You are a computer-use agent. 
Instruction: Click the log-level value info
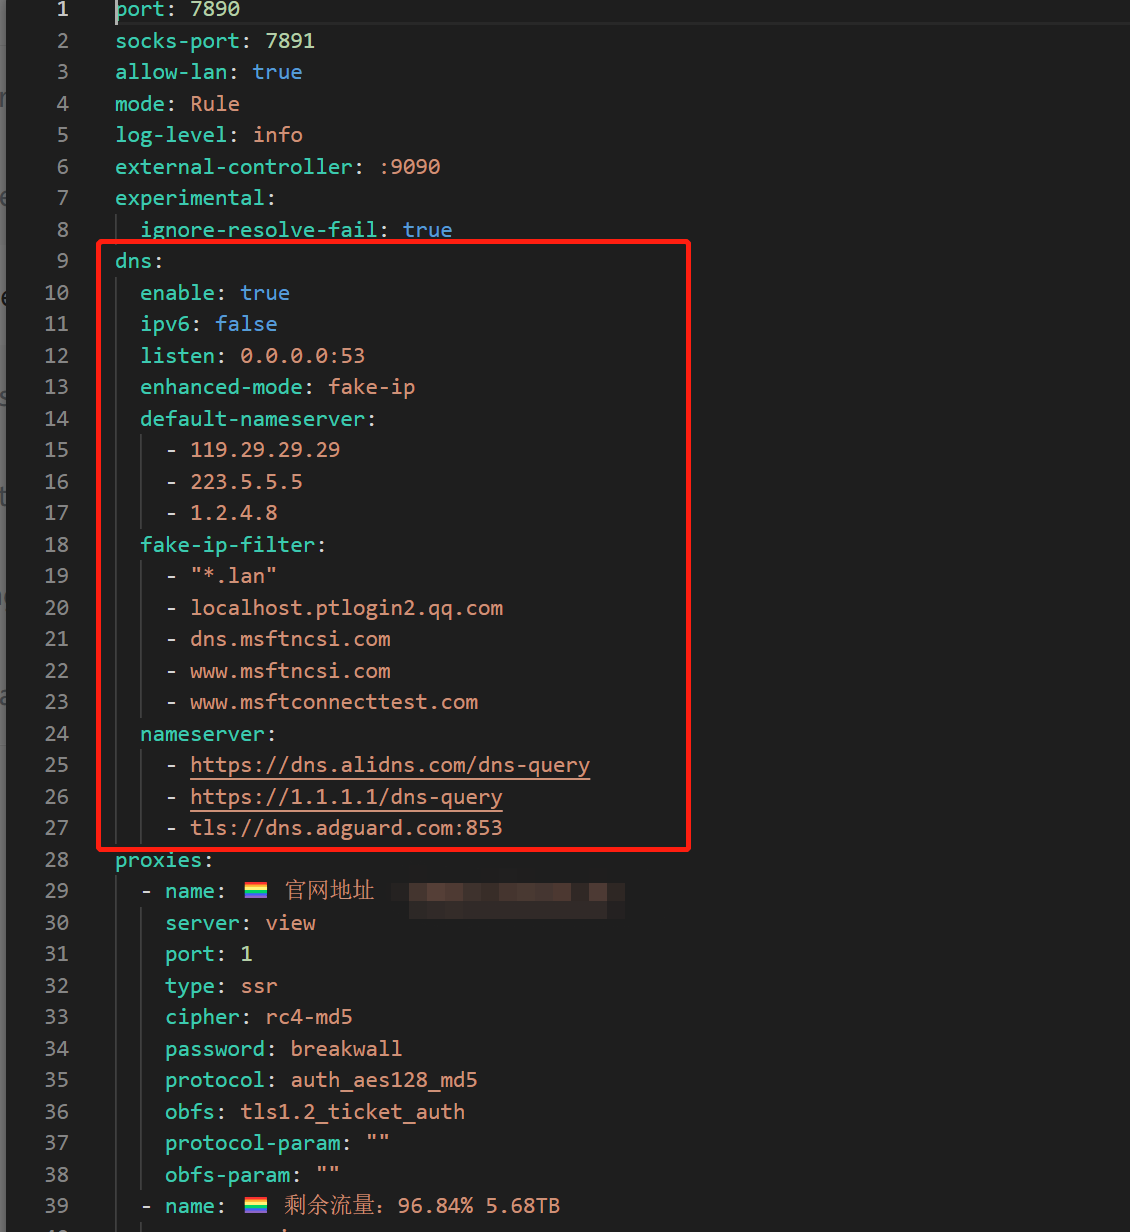pos(277,135)
